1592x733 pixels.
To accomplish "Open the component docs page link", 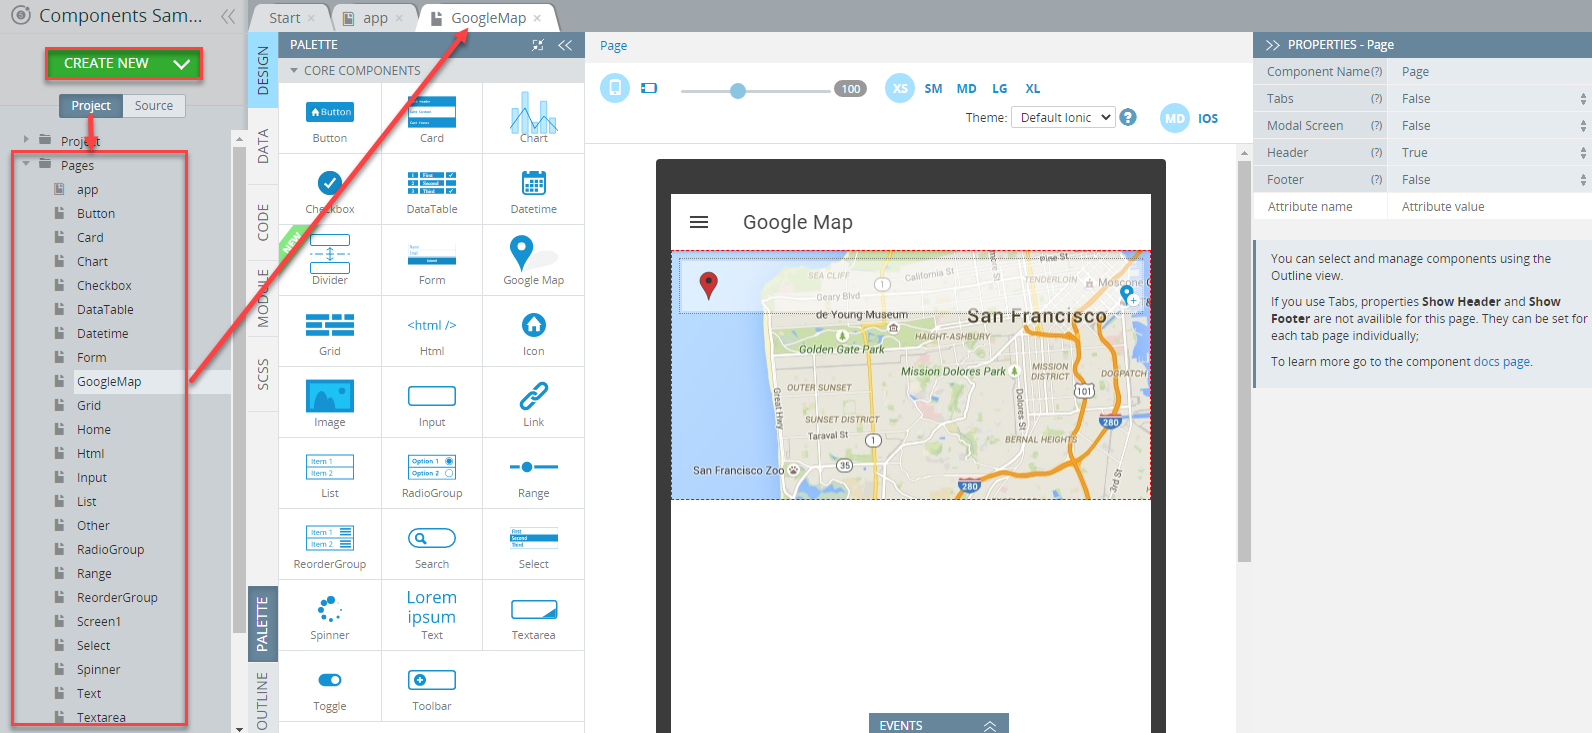I will click(x=1501, y=362).
